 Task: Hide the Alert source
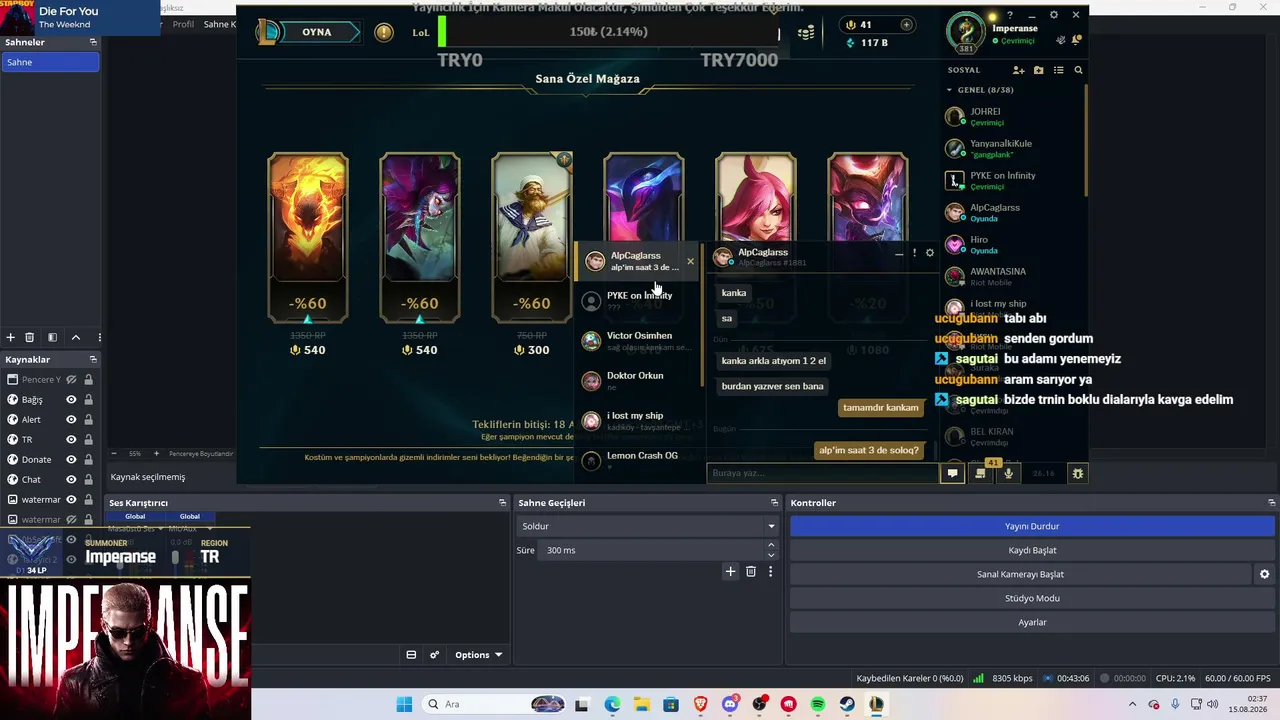tap(71, 420)
